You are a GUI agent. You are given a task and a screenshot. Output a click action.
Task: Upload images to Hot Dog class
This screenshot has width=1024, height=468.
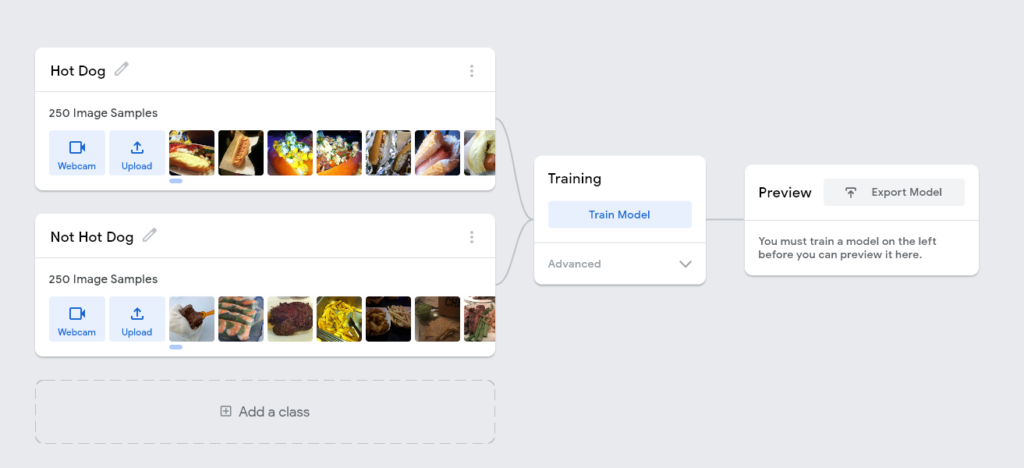tap(137, 153)
